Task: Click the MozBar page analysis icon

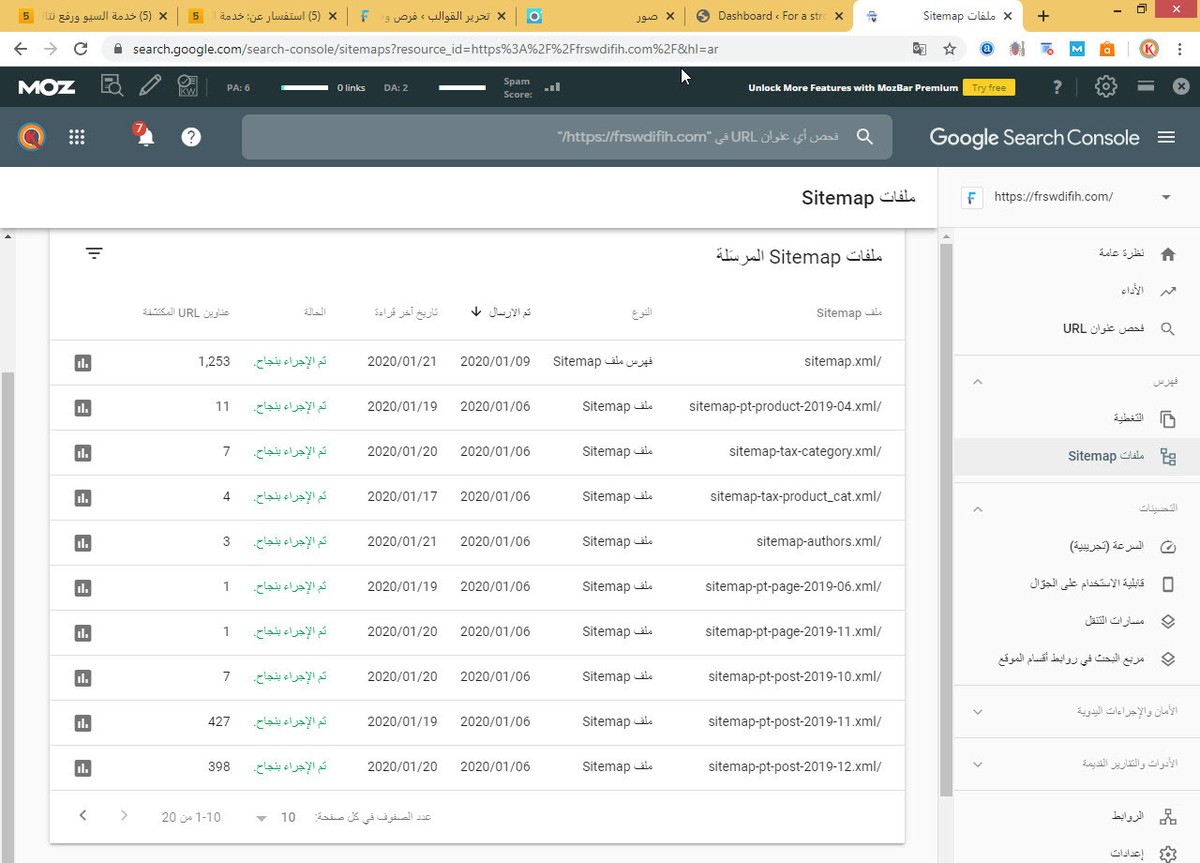Action: [x=112, y=87]
